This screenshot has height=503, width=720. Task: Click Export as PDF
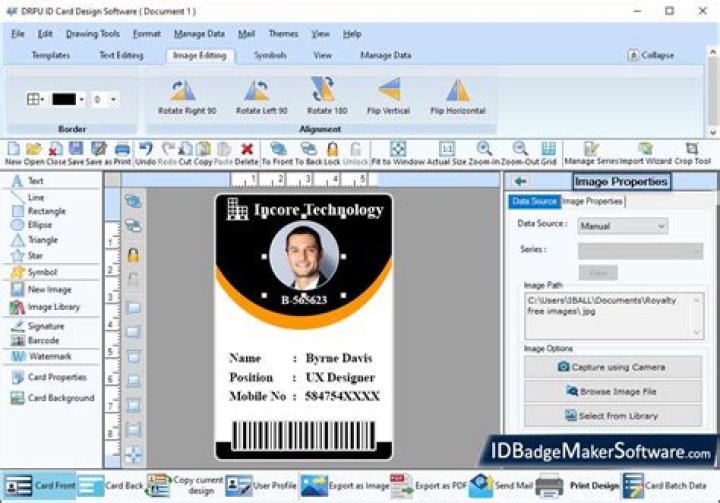(x=428, y=486)
